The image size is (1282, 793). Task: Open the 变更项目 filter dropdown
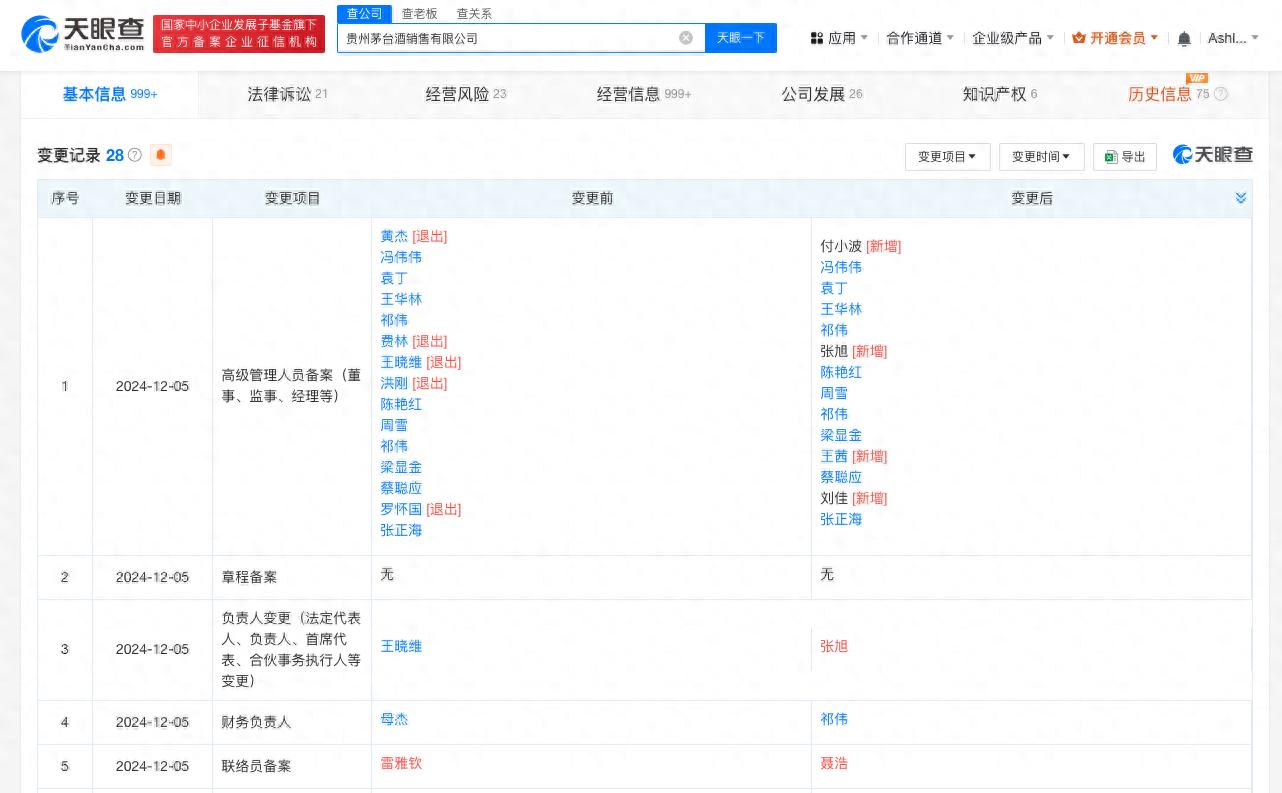click(947, 157)
